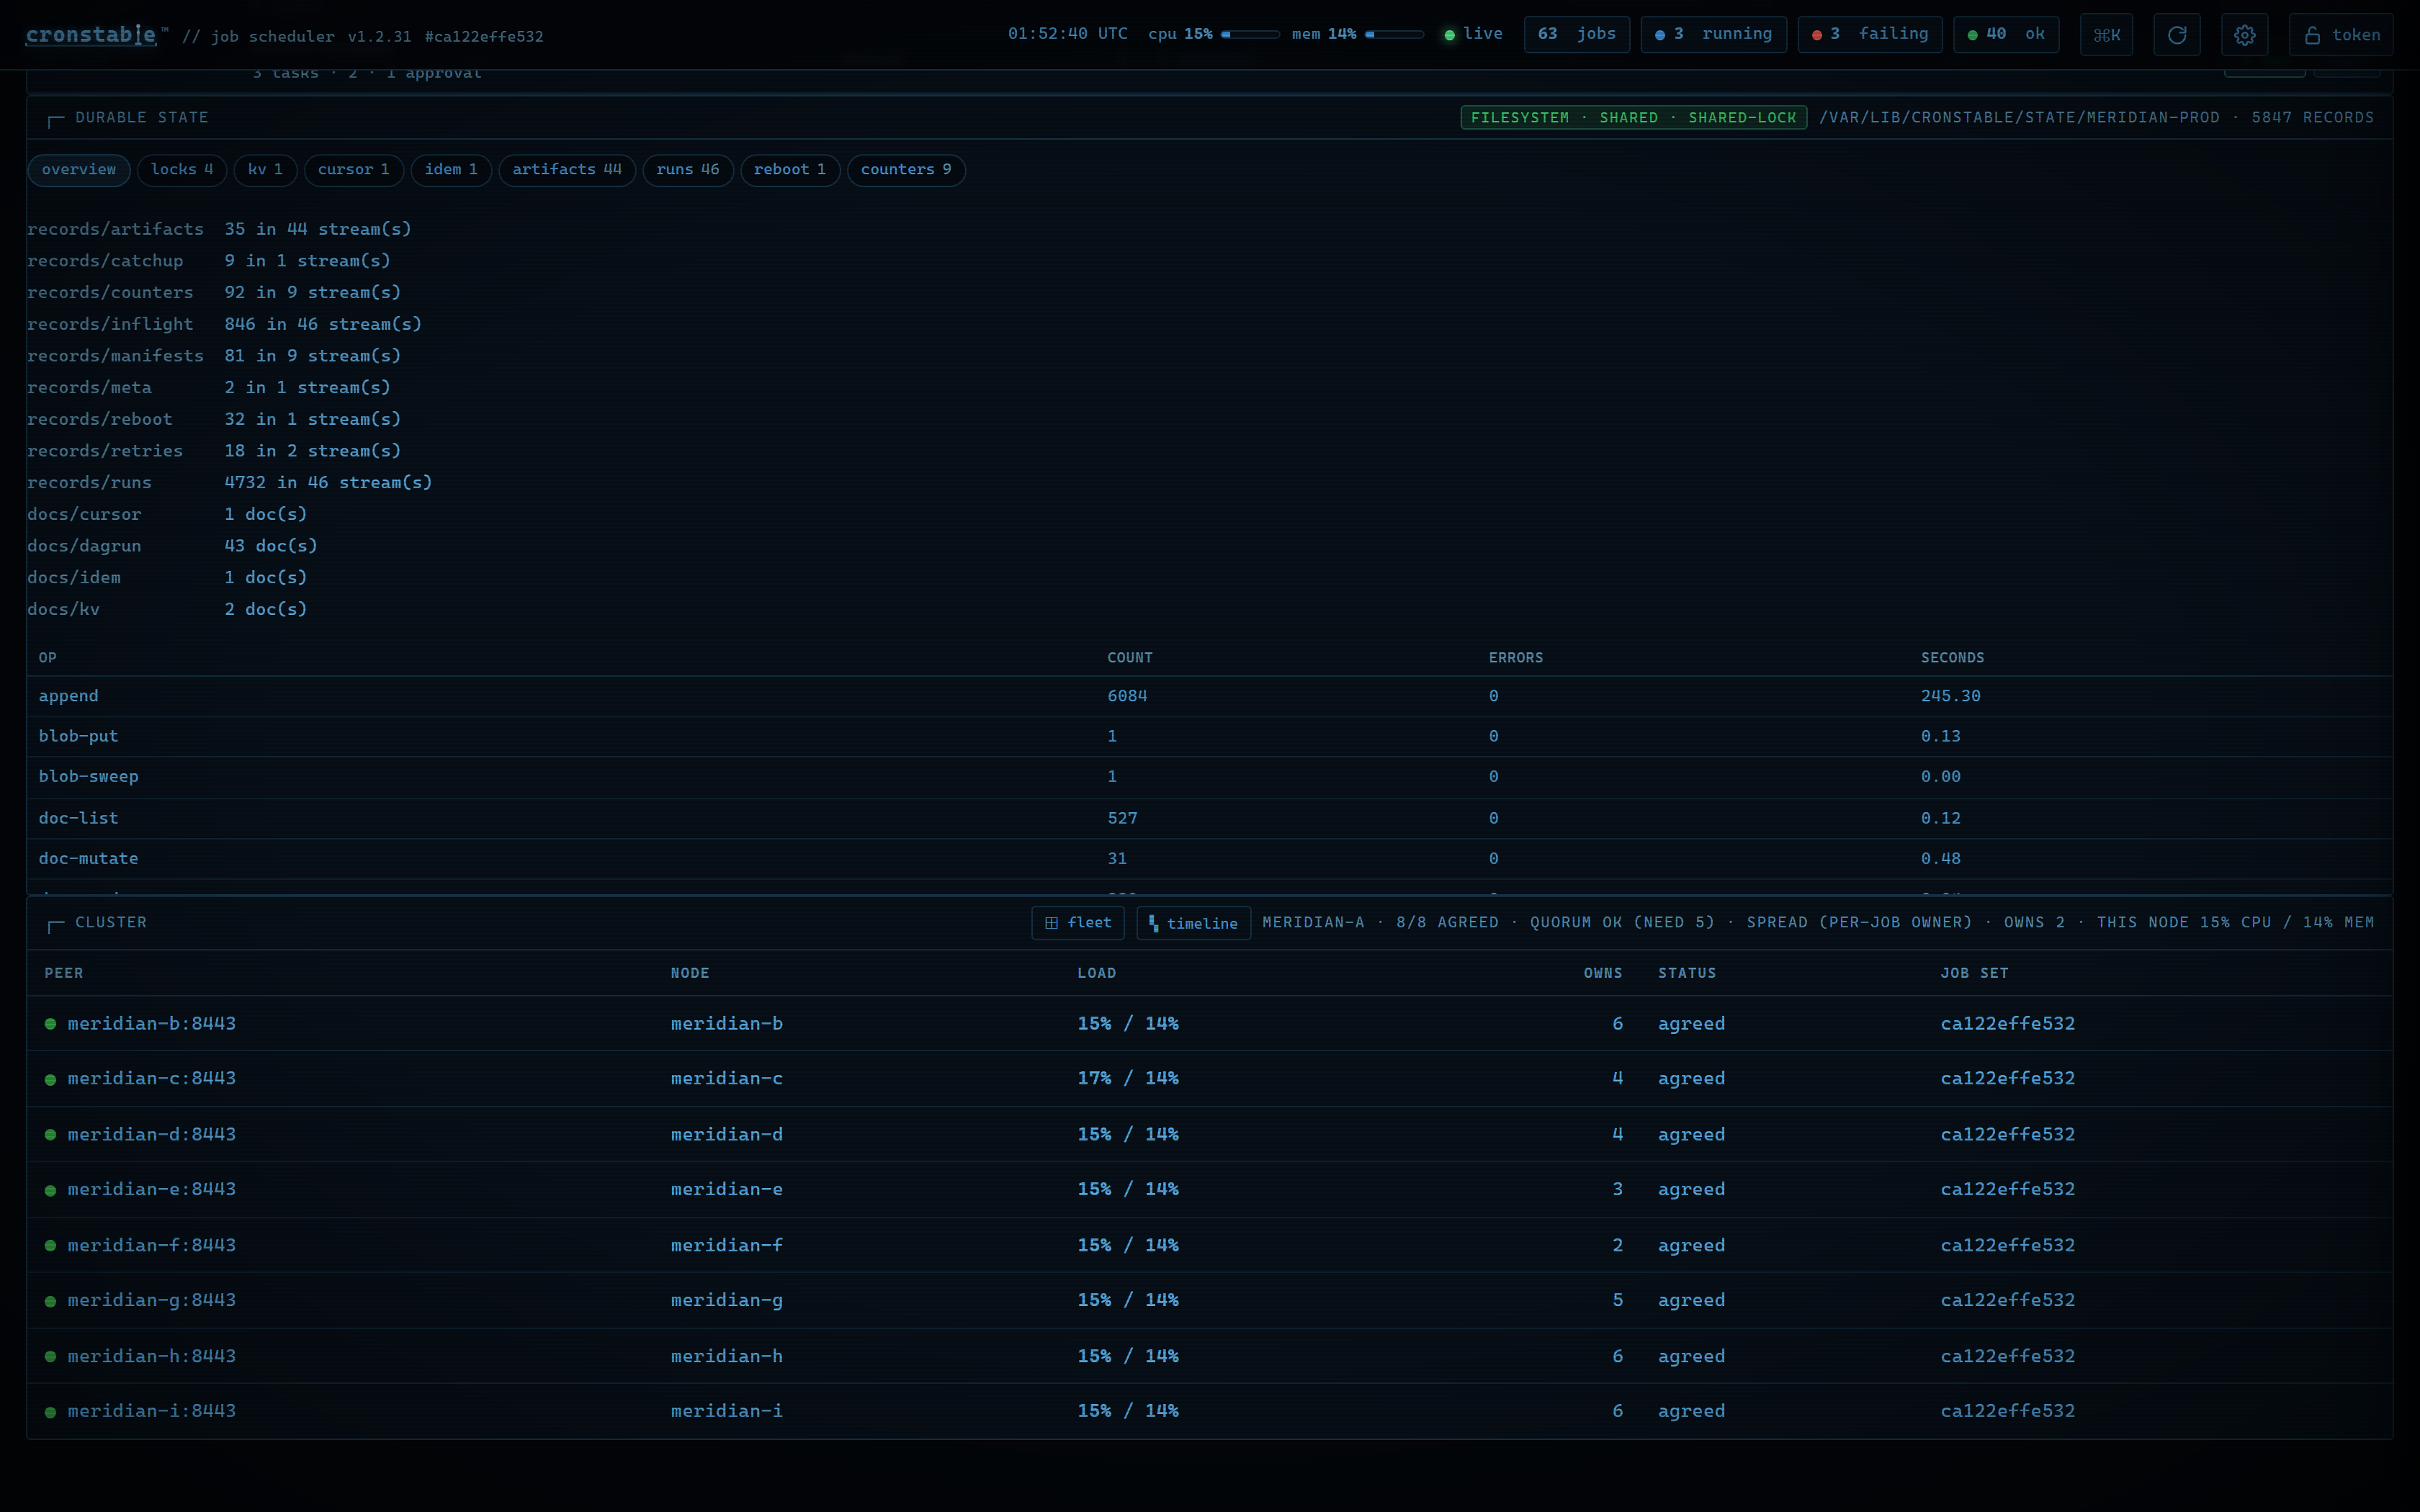Open the artifacts 44 tab
The image size is (2420, 1512).
click(567, 170)
